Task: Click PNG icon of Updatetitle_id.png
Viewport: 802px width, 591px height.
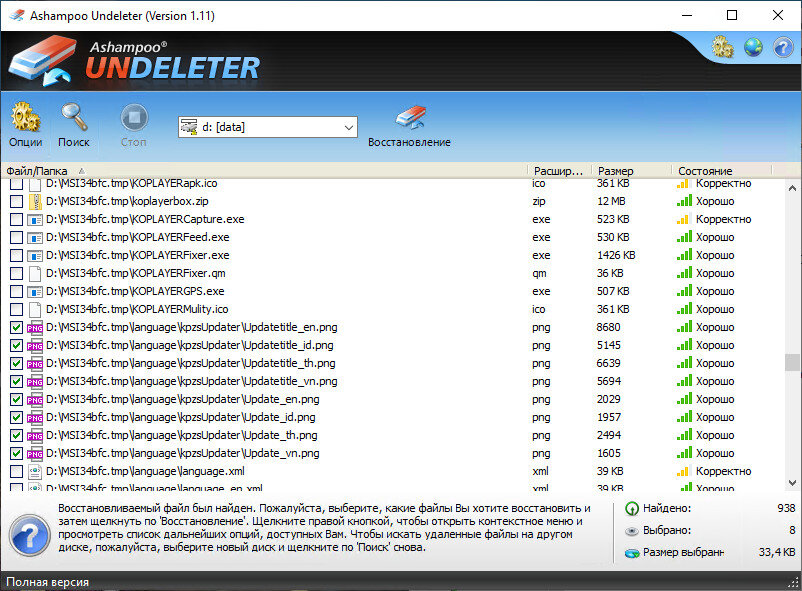Action: click(x=35, y=346)
